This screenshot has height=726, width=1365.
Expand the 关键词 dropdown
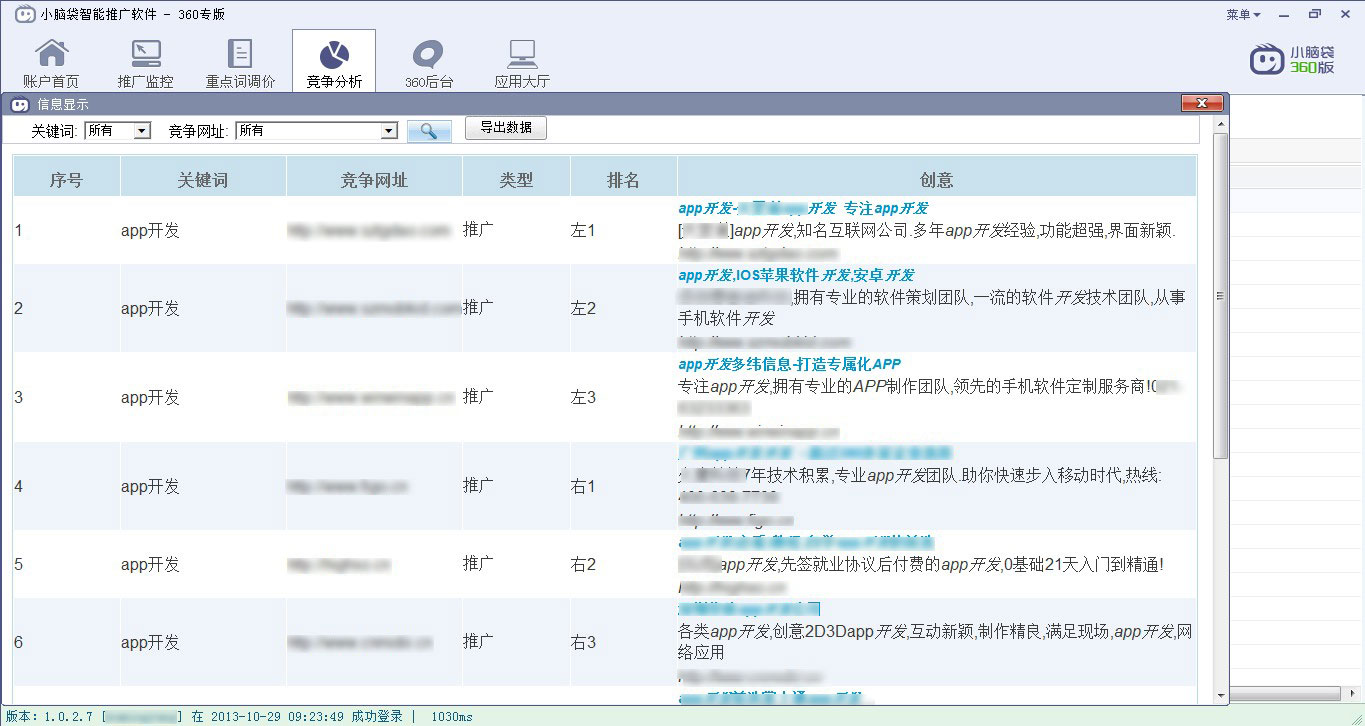pyautogui.click(x=142, y=131)
